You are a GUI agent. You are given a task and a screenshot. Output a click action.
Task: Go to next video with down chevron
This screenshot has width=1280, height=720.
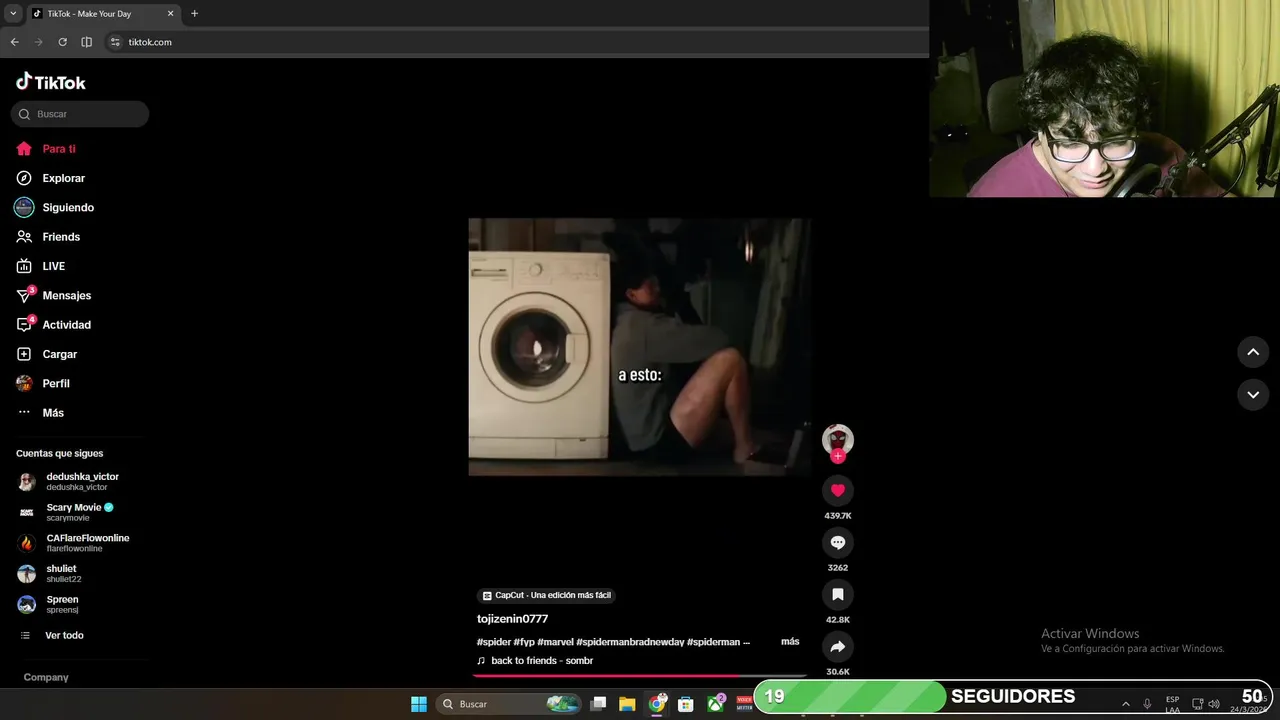pos(1253,394)
